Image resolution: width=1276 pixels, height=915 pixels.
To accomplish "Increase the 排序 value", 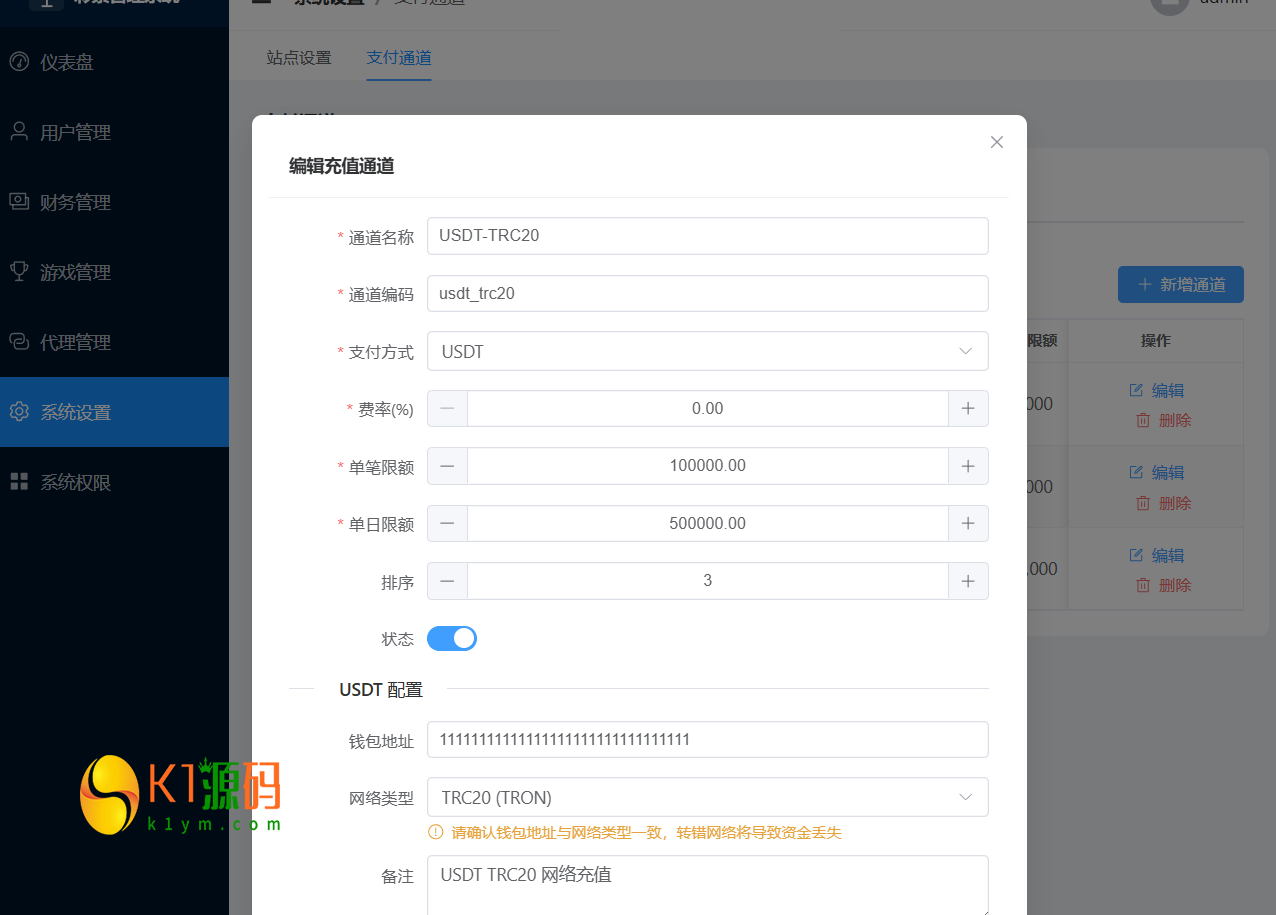I will [x=968, y=581].
